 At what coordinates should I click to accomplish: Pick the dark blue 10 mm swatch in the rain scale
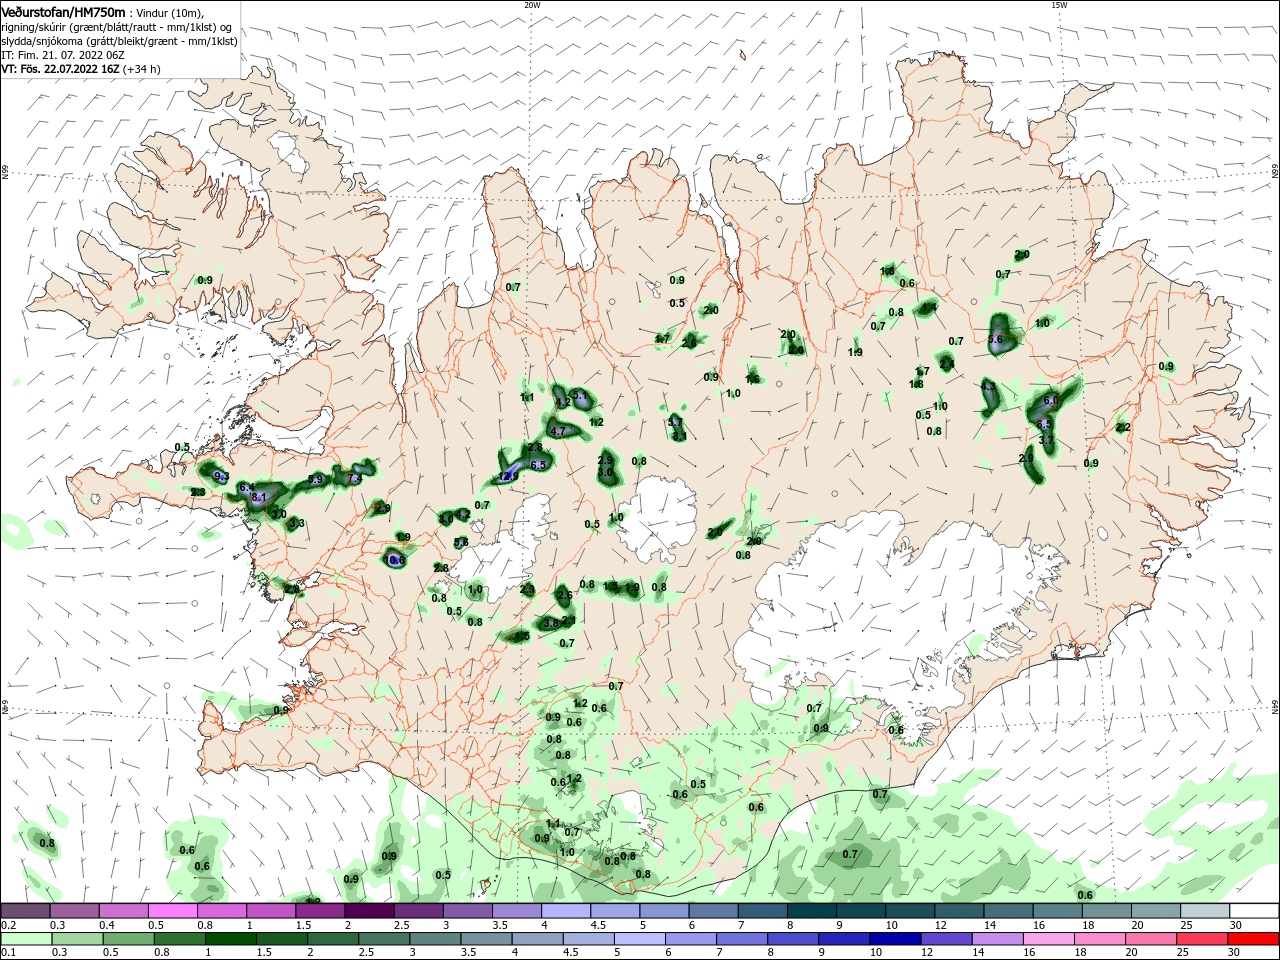tap(893, 939)
